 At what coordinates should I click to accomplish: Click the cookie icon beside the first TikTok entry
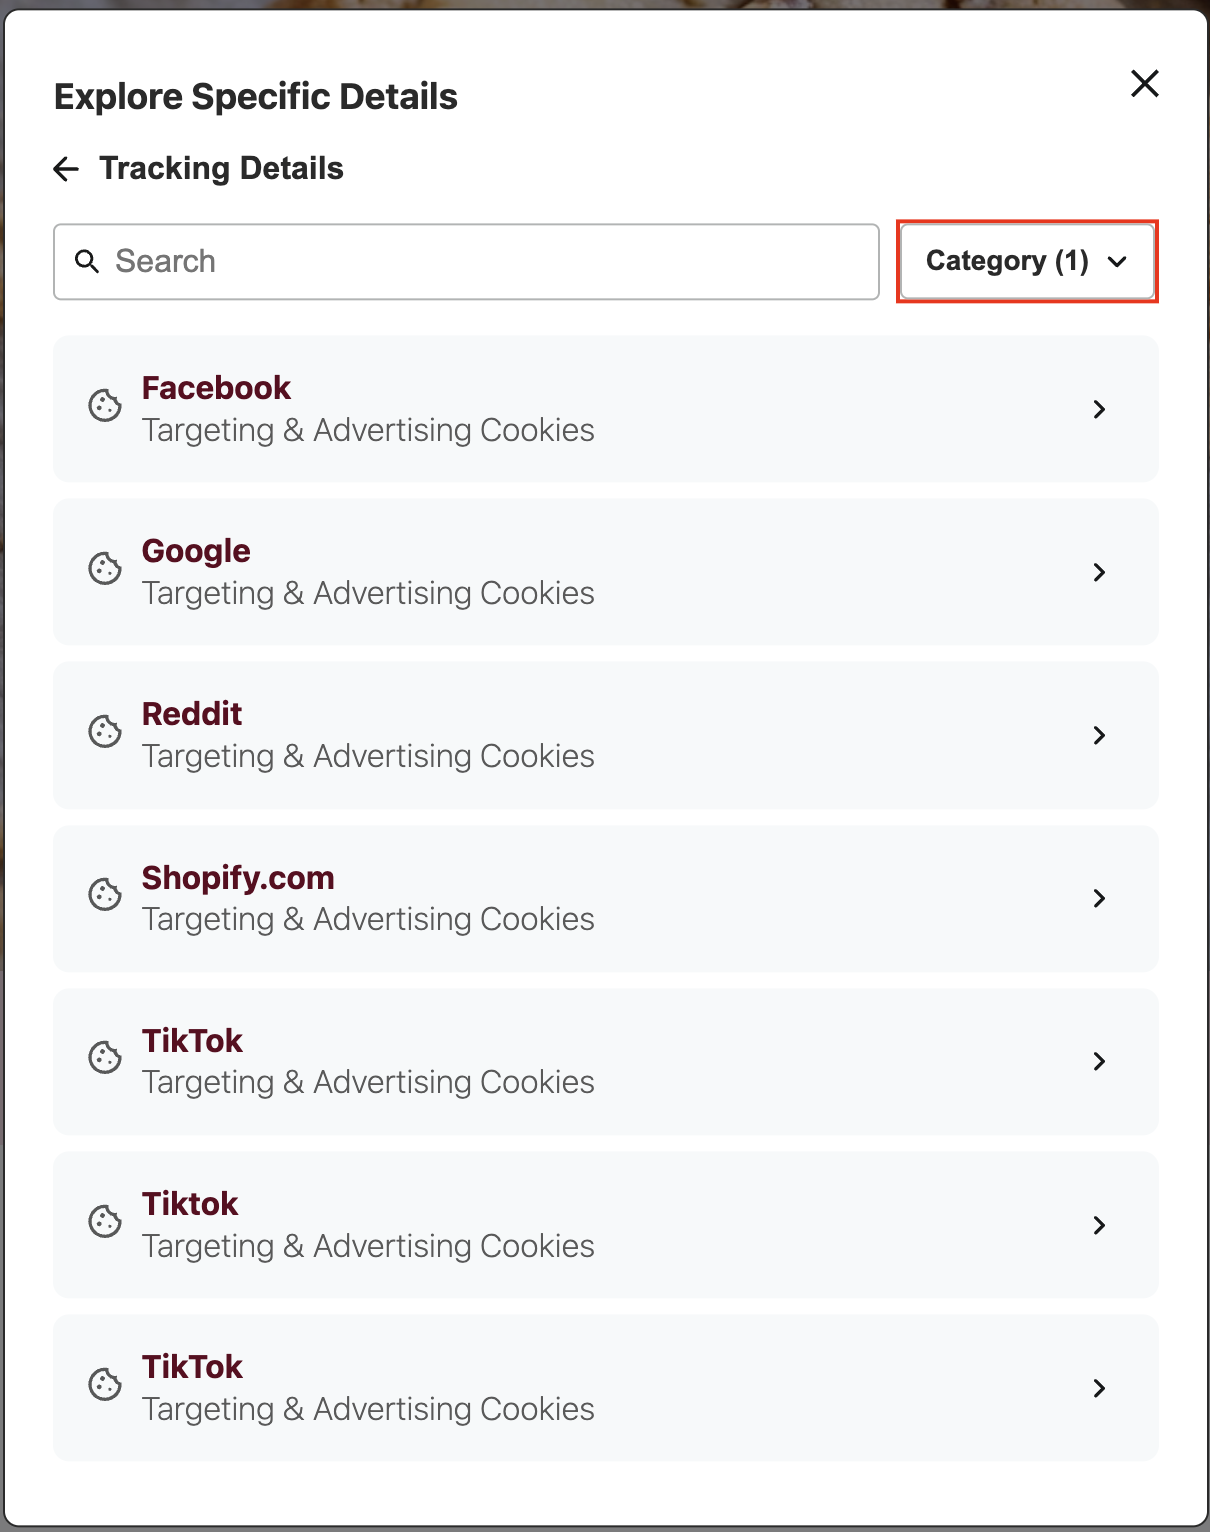coord(104,1059)
